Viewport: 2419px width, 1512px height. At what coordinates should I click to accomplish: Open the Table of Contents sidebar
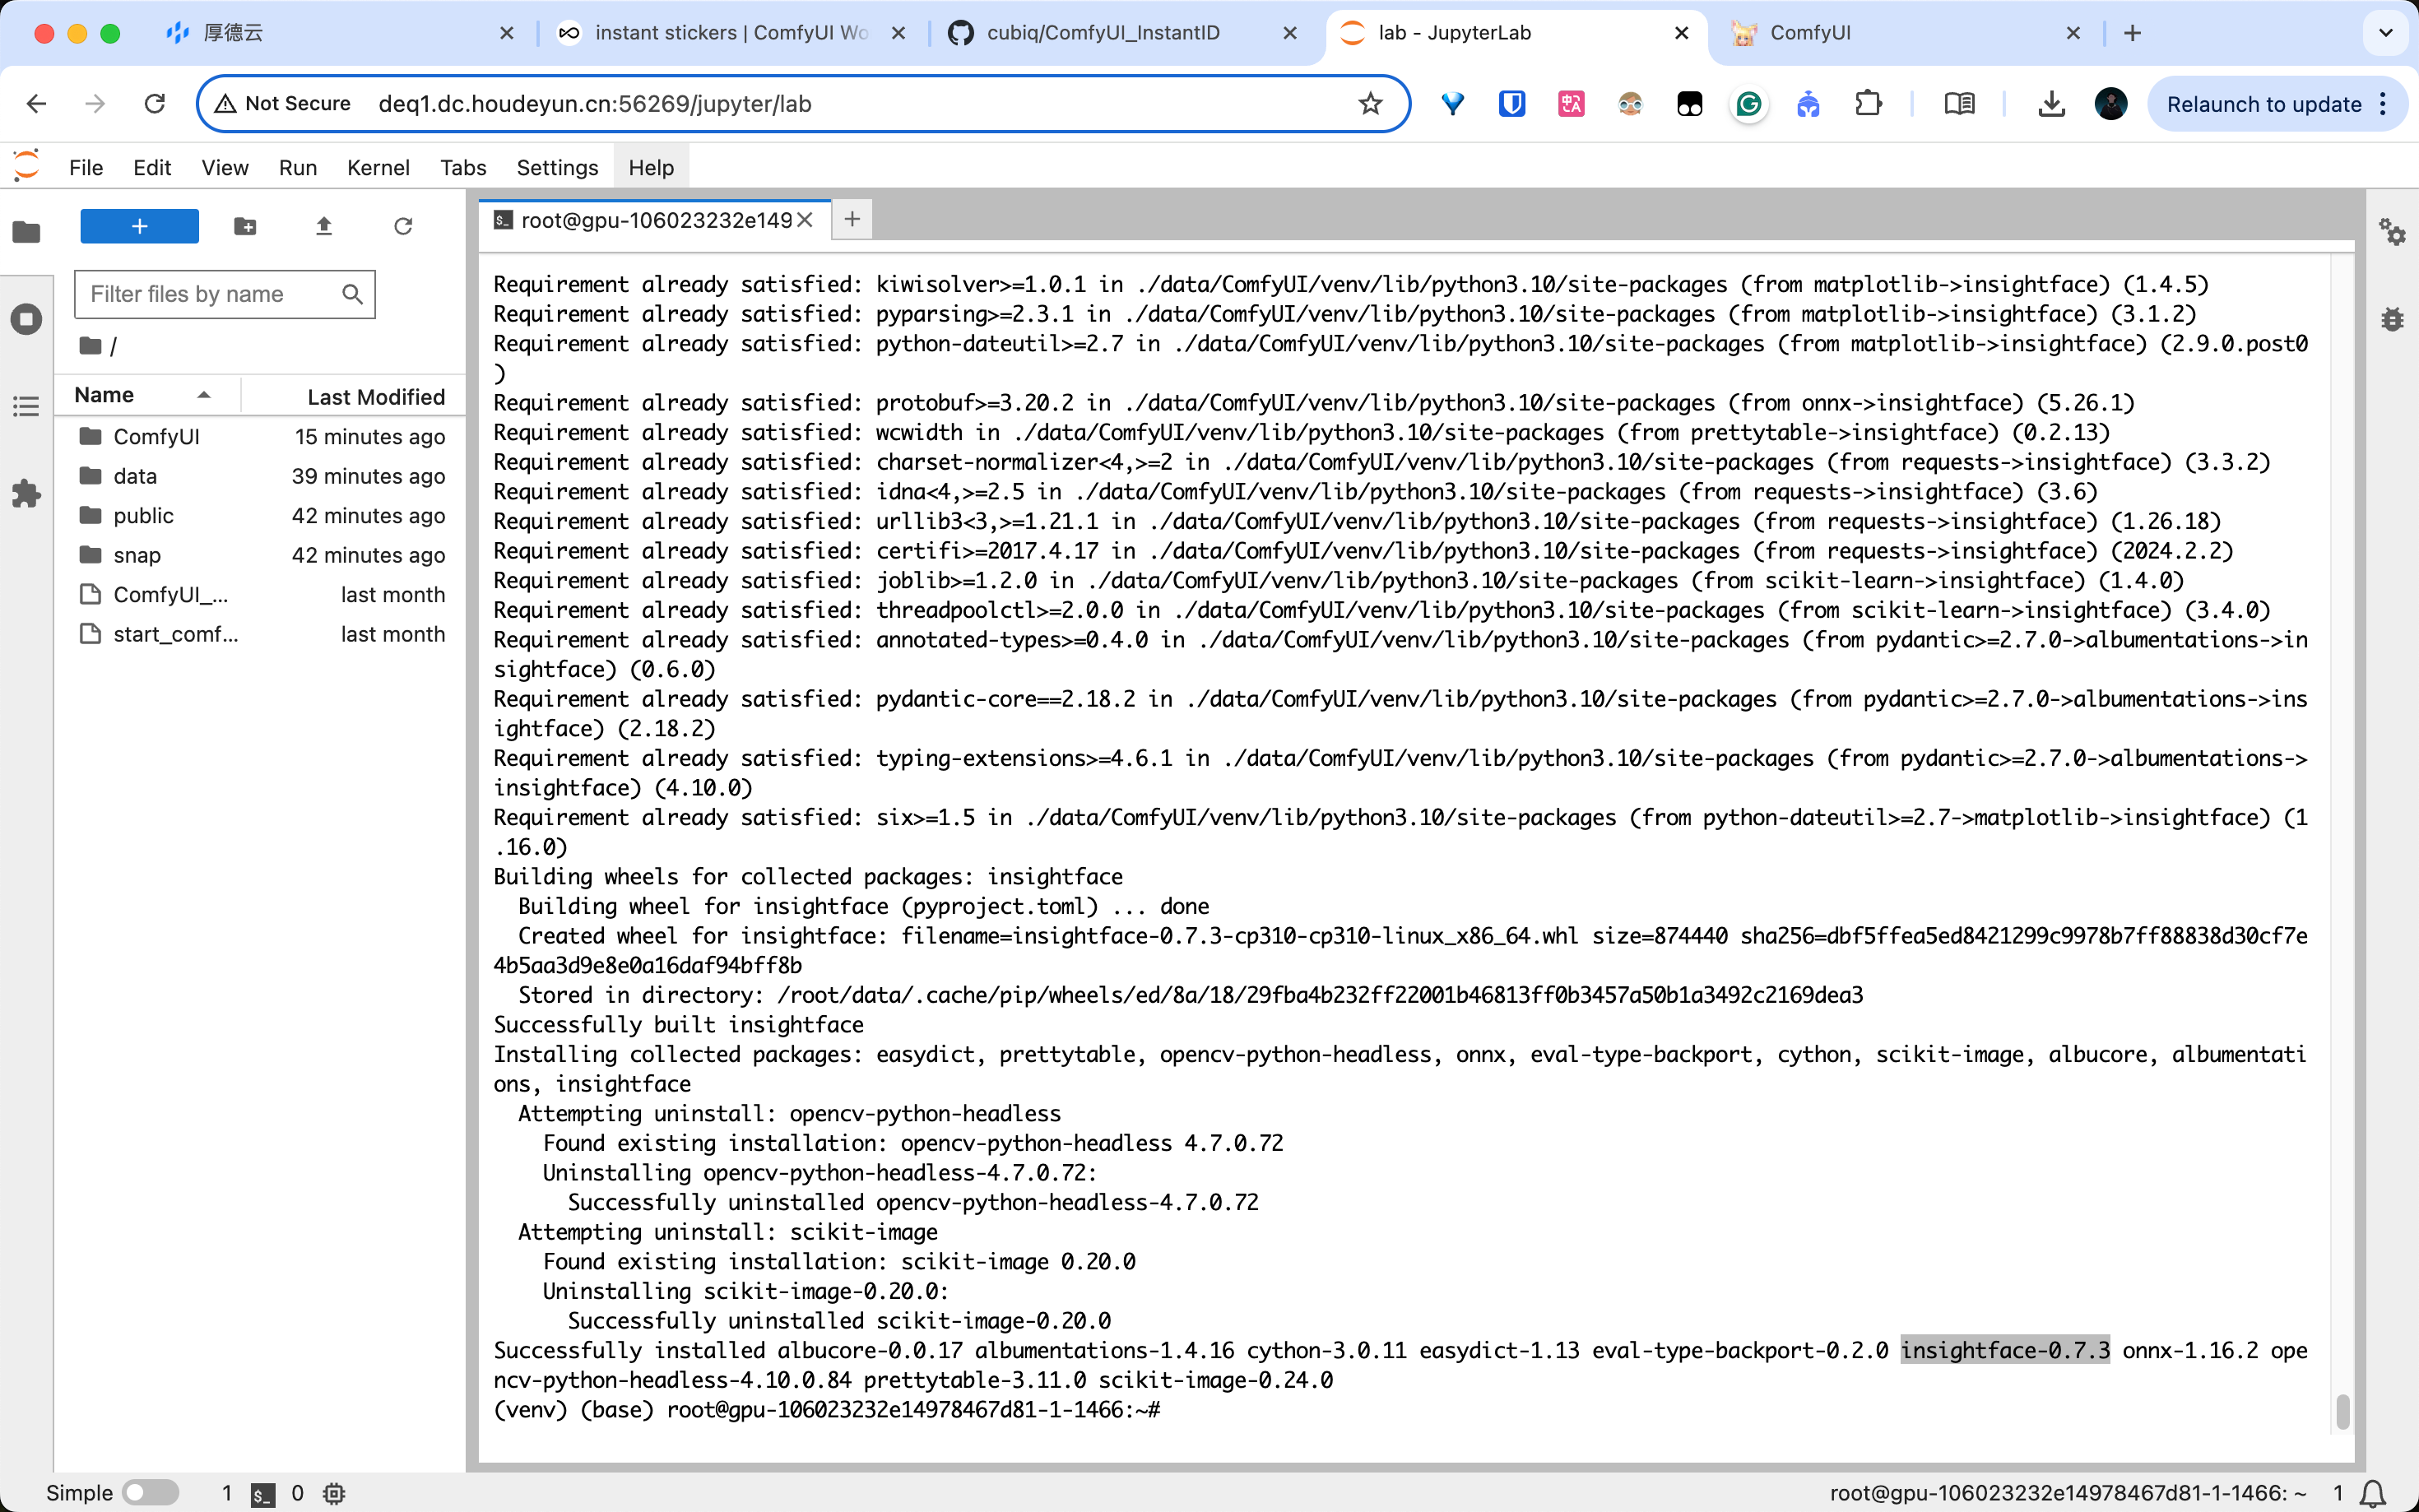(26, 406)
